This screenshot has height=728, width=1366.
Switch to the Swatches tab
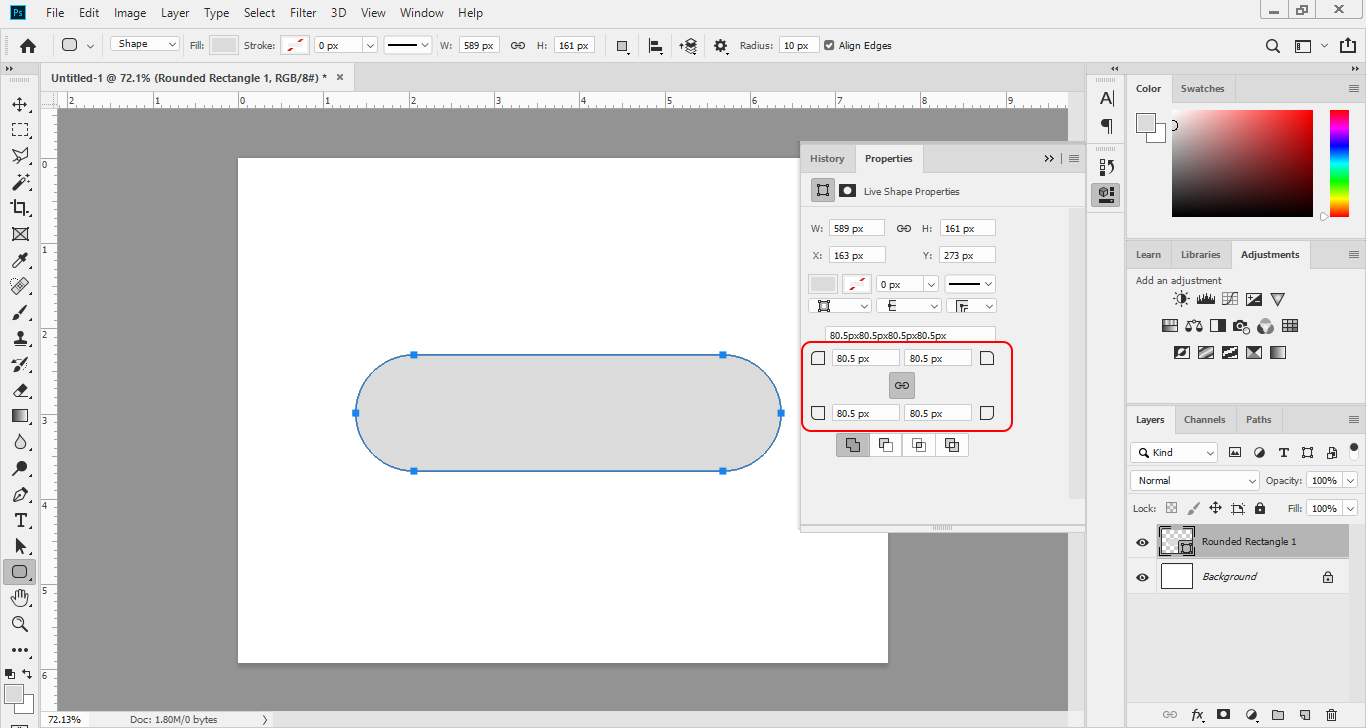[1202, 88]
